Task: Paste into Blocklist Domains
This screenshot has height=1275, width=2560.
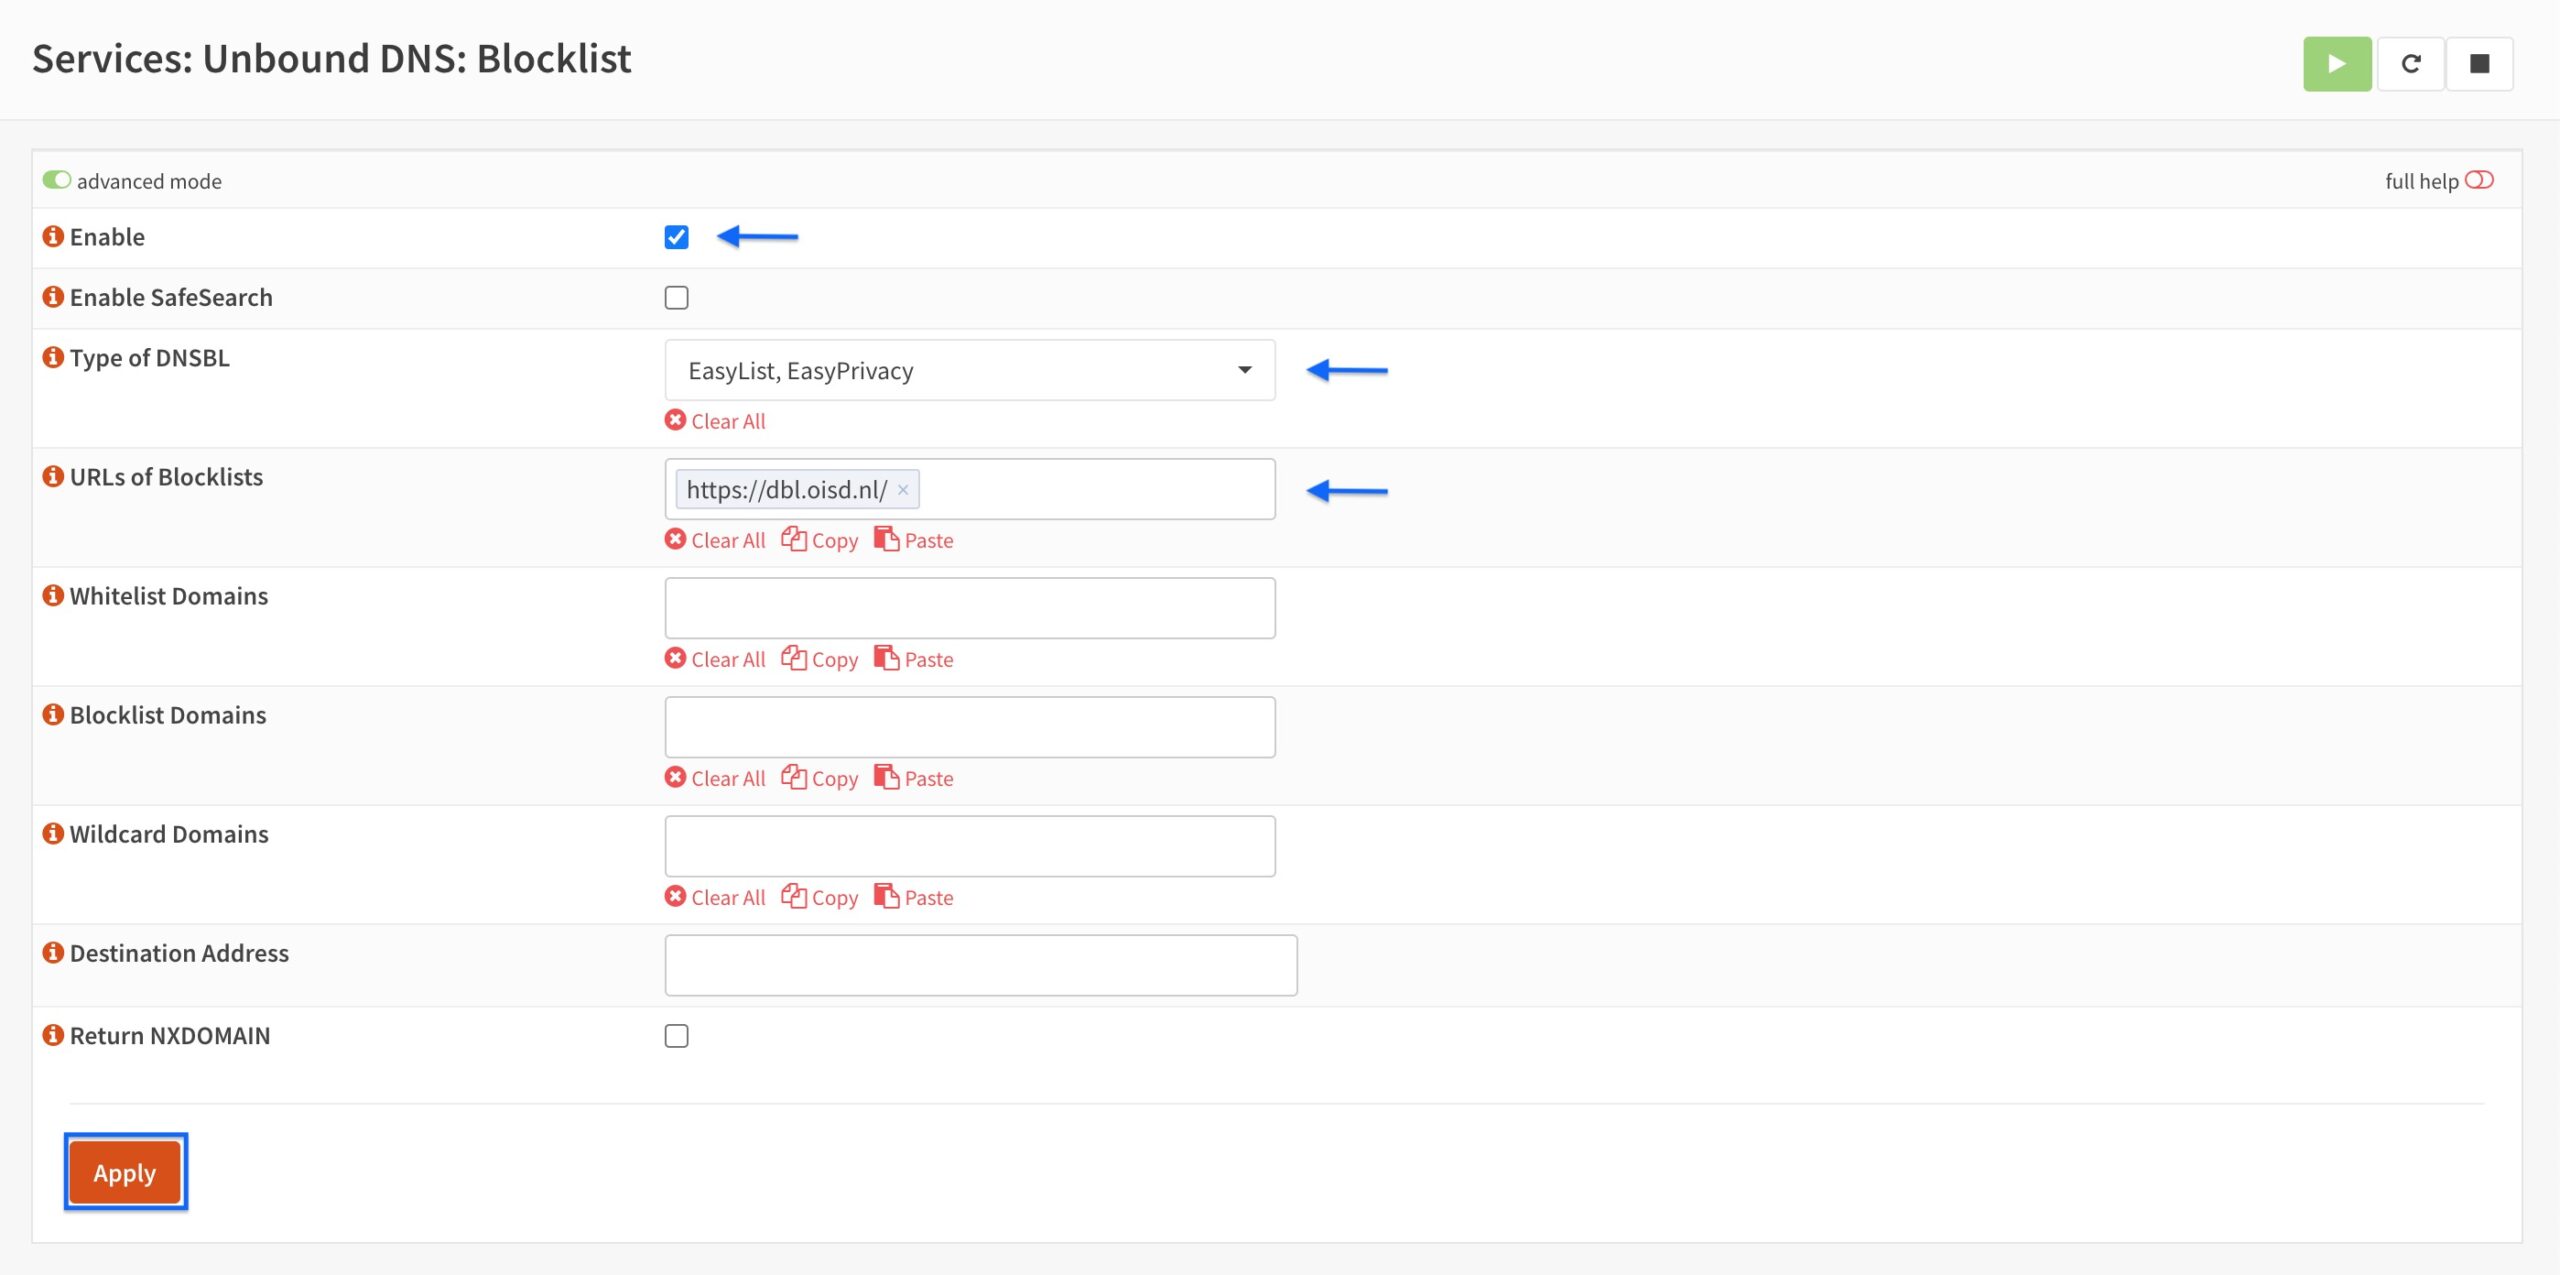Action: click(914, 778)
